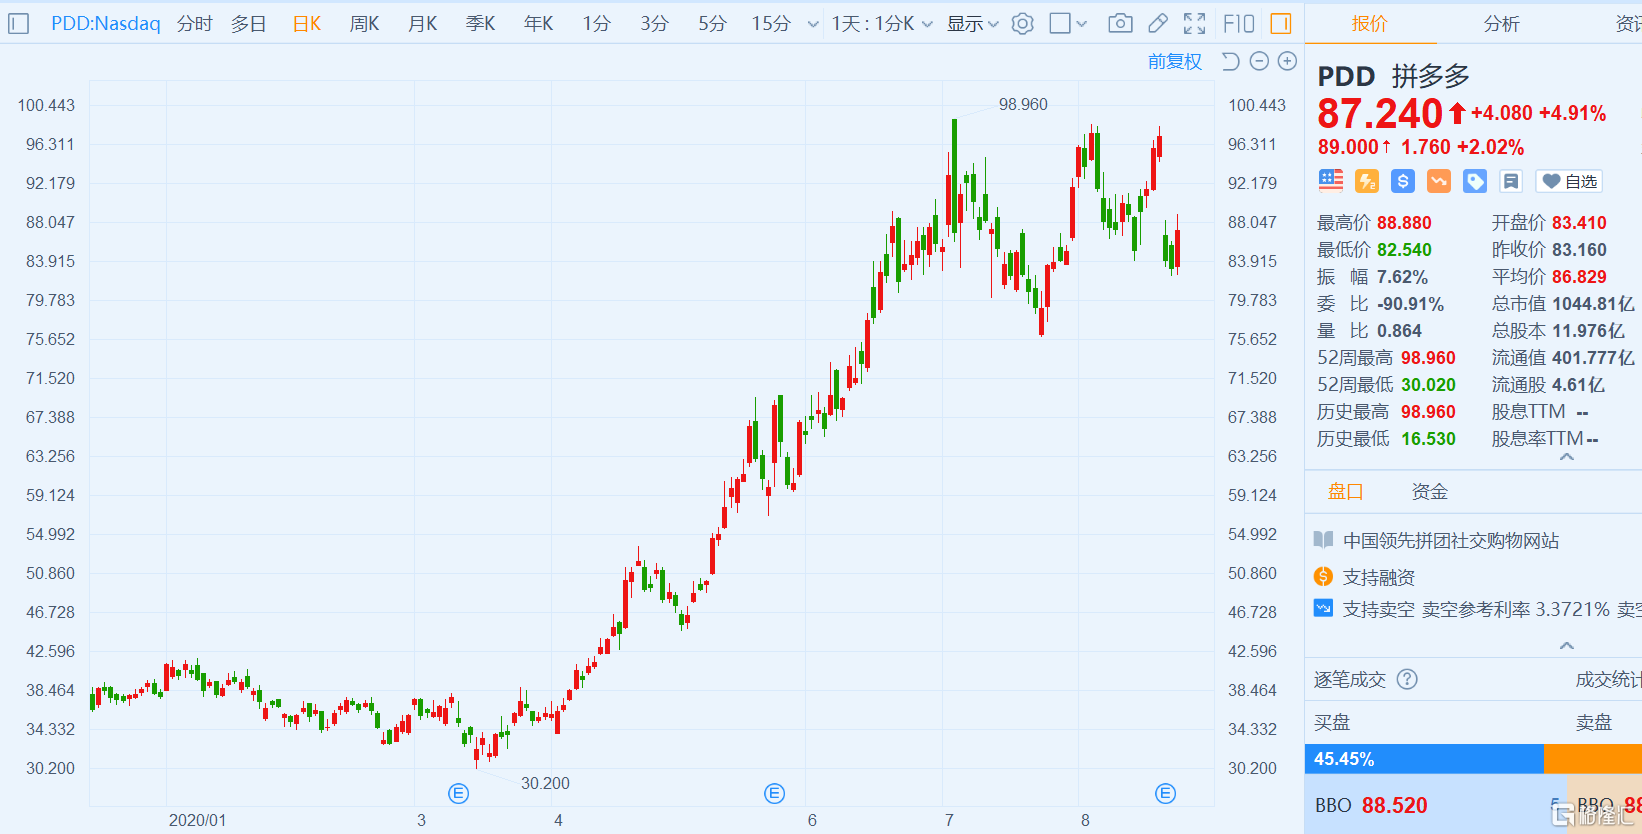Reset chart view with undo arrow
The image size is (1642, 834).
[1231, 61]
